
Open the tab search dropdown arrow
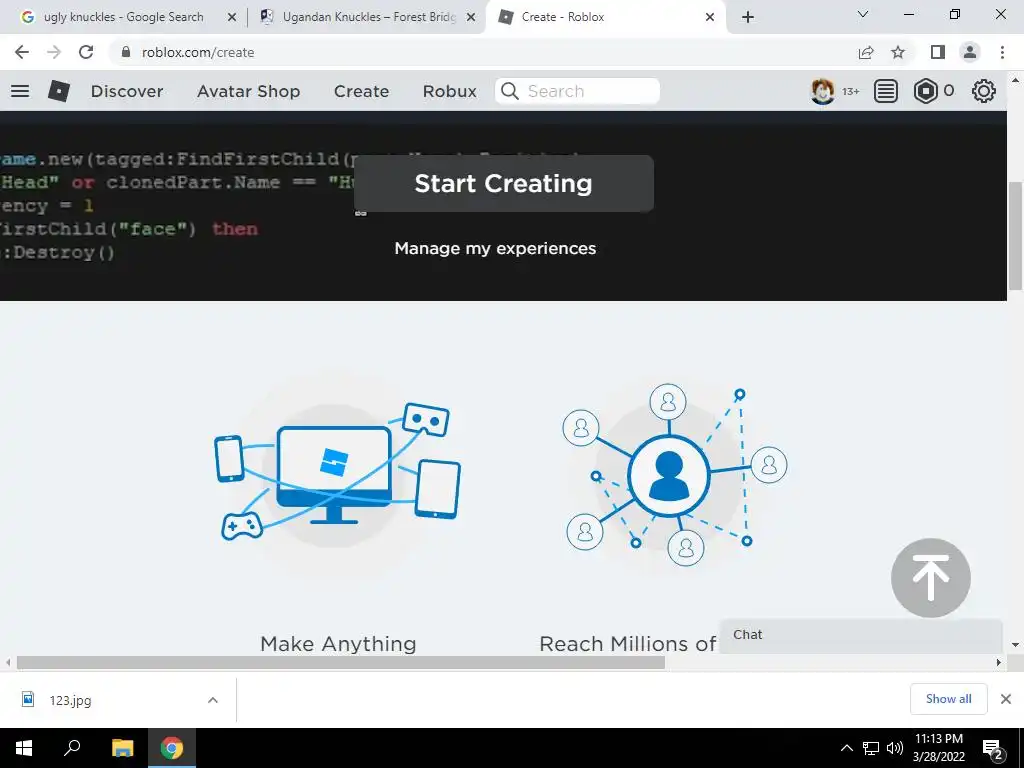(863, 14)
